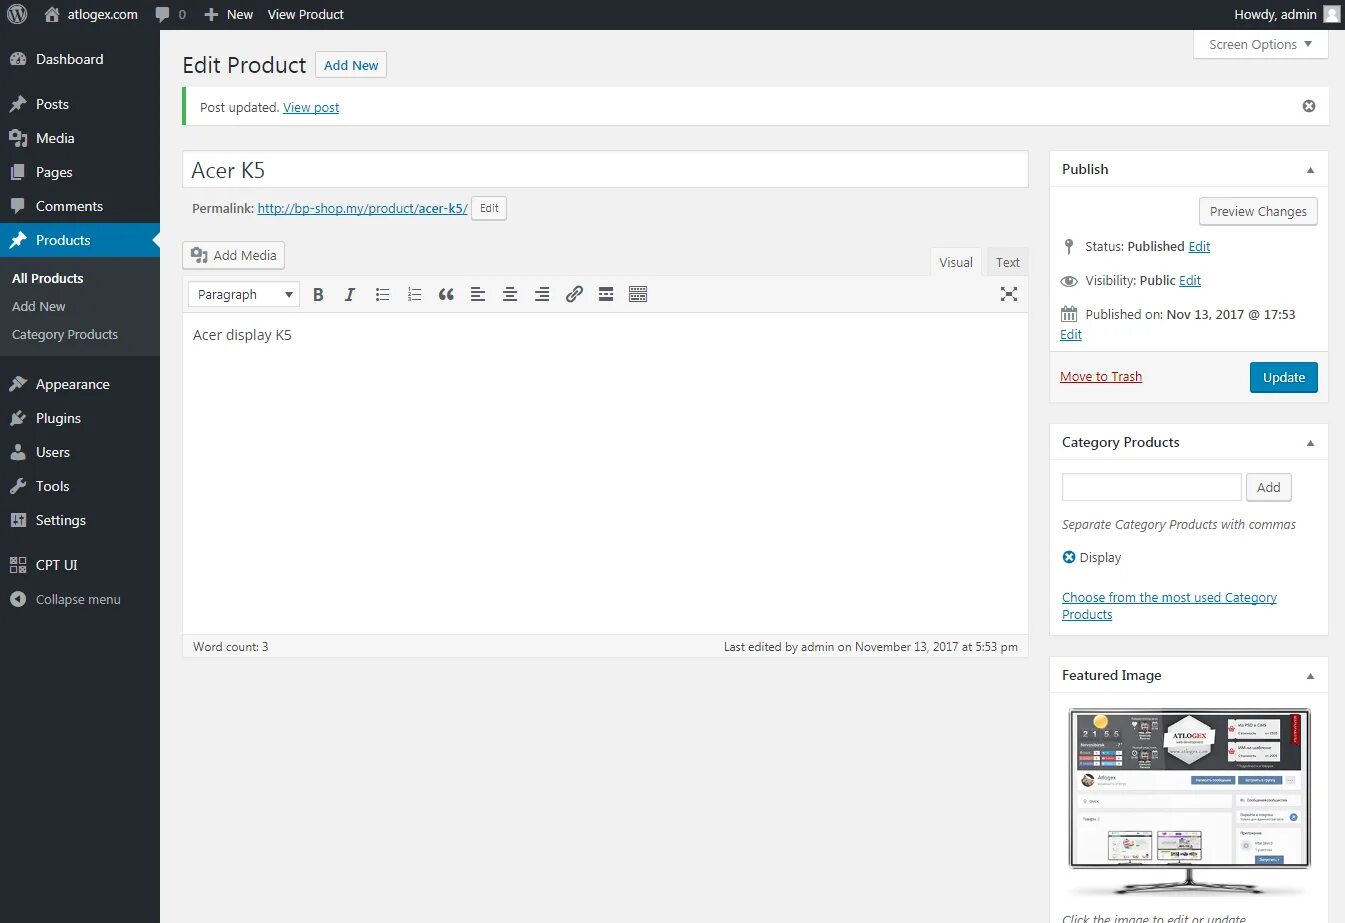Open Settings menu
The height and width of the screenshot is (923, 1345).
[x=80, y=520]
